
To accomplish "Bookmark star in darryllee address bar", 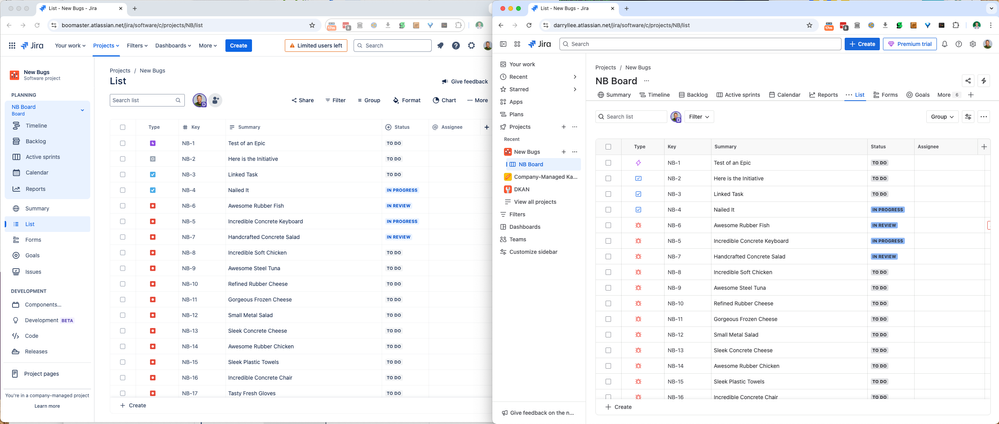I will 809,26.
